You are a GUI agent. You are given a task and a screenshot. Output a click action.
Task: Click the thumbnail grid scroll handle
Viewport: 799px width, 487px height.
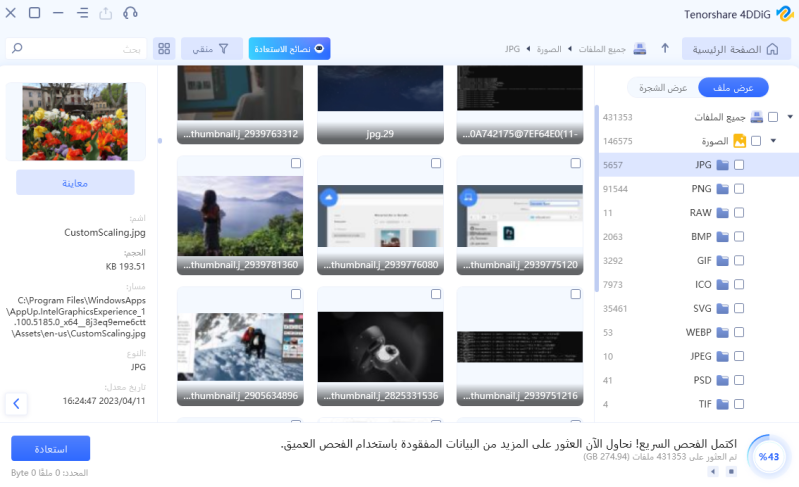[160, 141]
